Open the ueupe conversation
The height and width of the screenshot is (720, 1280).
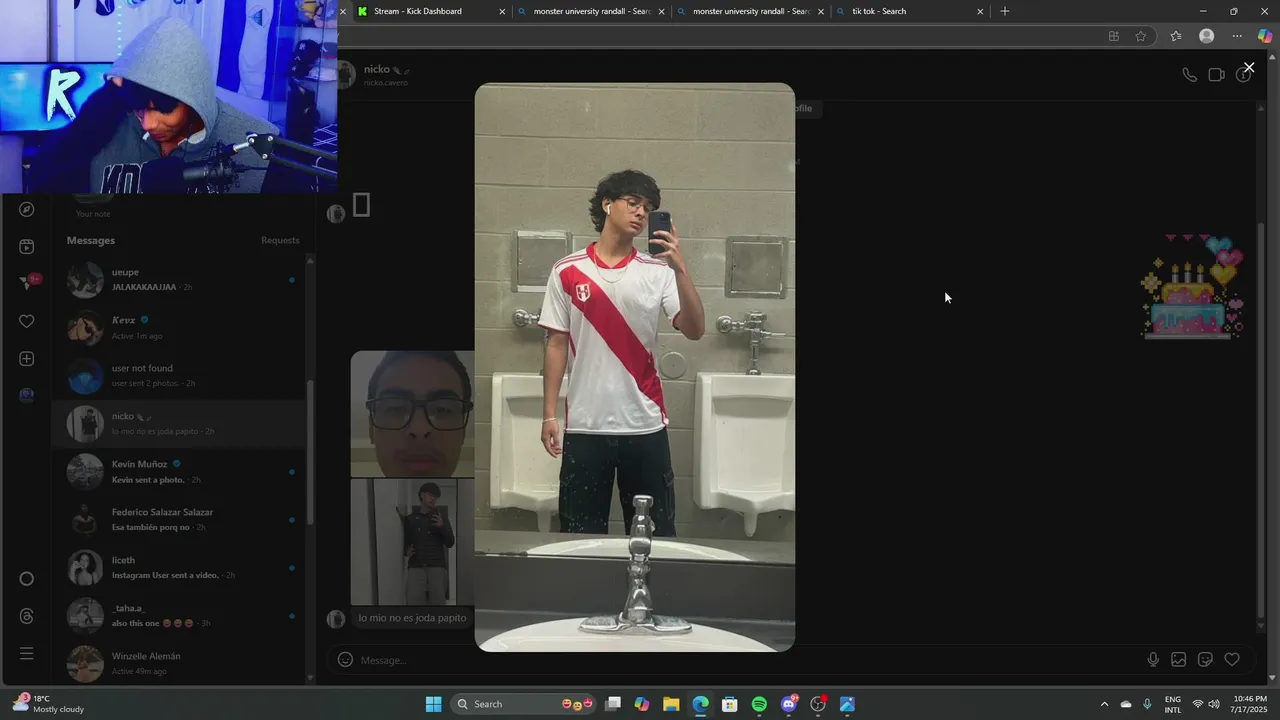pyautogui.click(x=180, y=280)
